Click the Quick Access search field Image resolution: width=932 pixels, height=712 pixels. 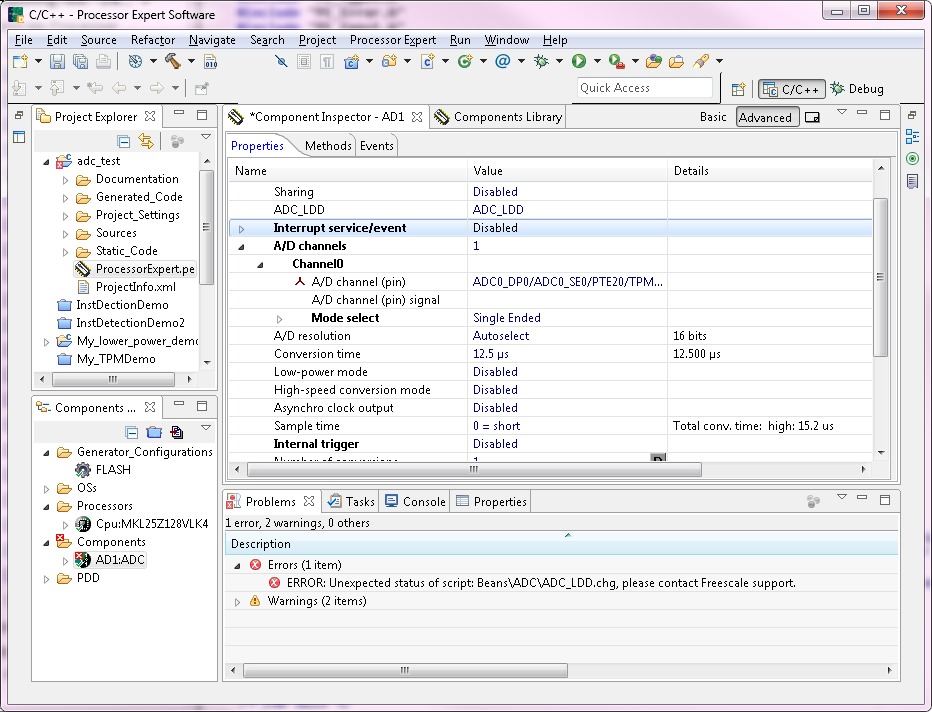[x=645, y=88]
